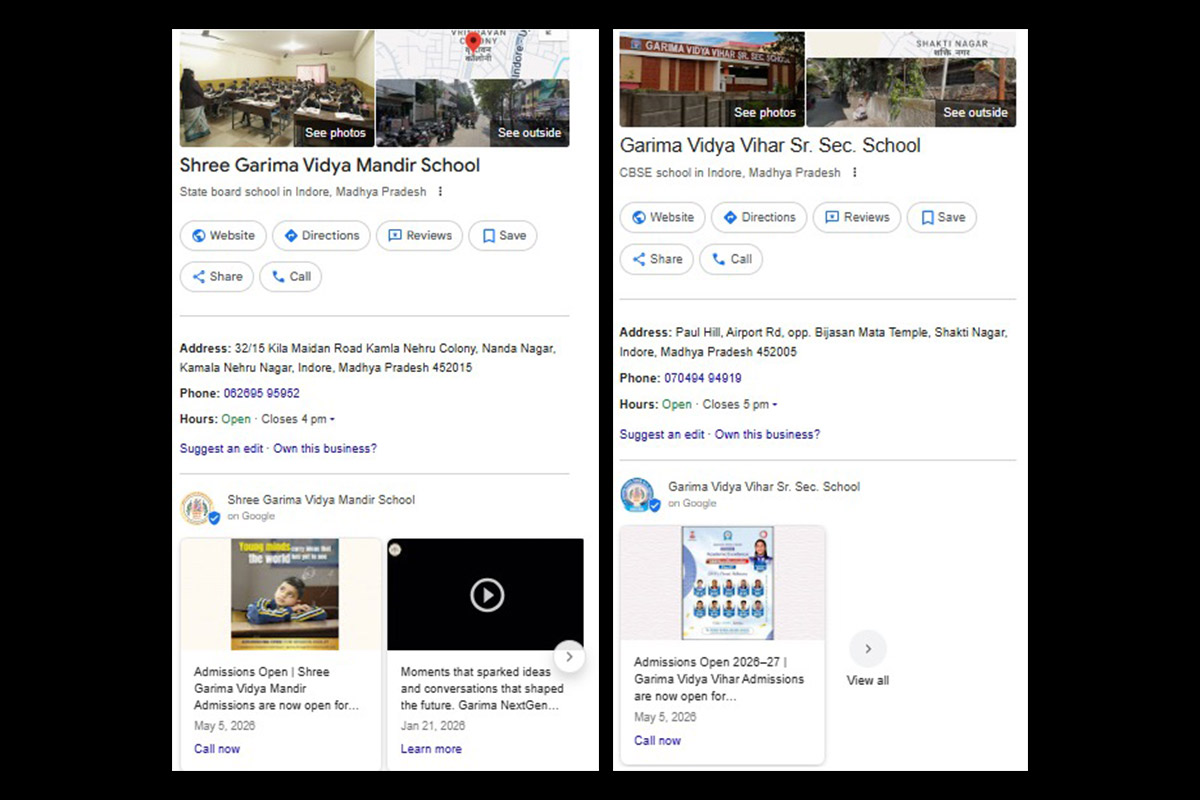Click 'CBSE school in Indore' subtitle
Image resolution: width=1200 pixels, height=800 pixels.
(x=730, y=173)
